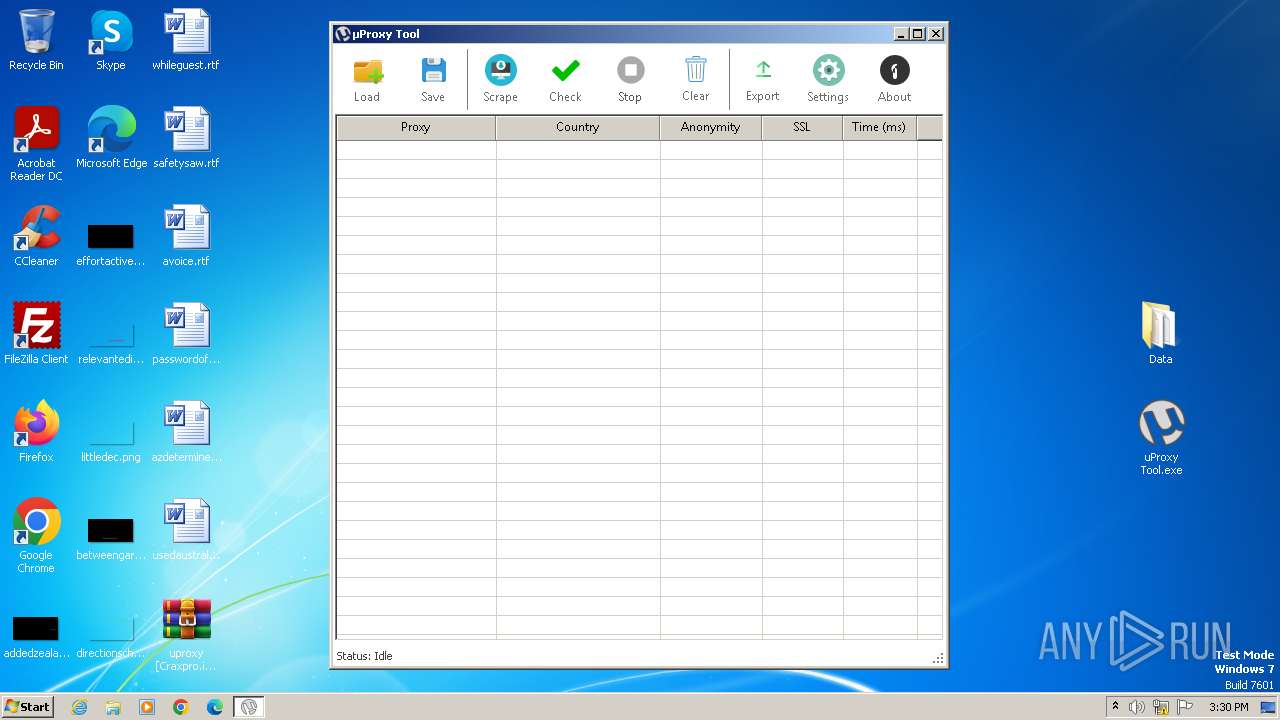Sort by the Anonymity column header
Screen dimensions: 1280x720
pos(710,127)
